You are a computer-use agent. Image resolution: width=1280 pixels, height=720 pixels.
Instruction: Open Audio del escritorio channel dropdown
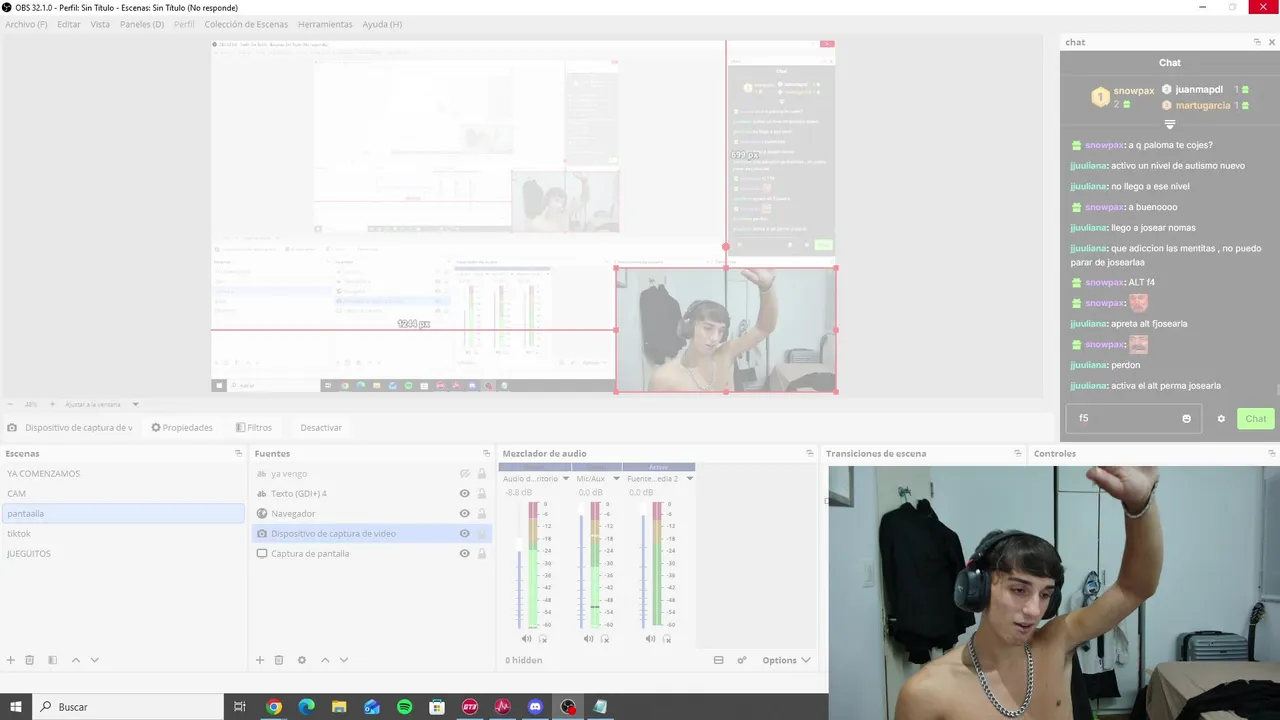(565, 479)
